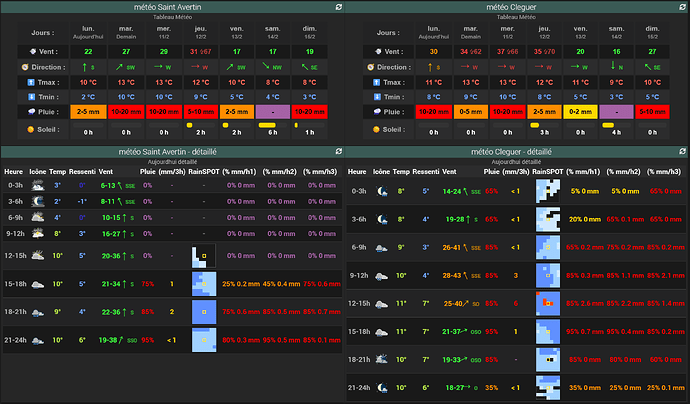690x404 pixels.
Task: Click the Direction compass icon in Cleguer table
Action: click(x=371, y=67)
